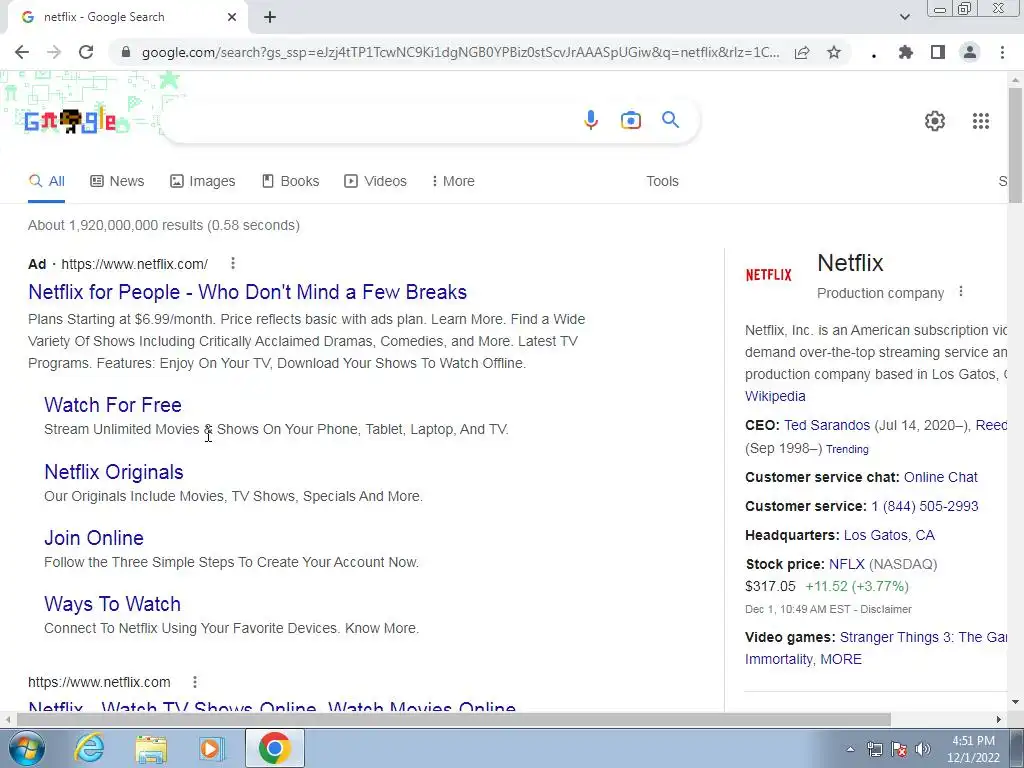
Task: Click the padlock site info icon
Action: 126,52
